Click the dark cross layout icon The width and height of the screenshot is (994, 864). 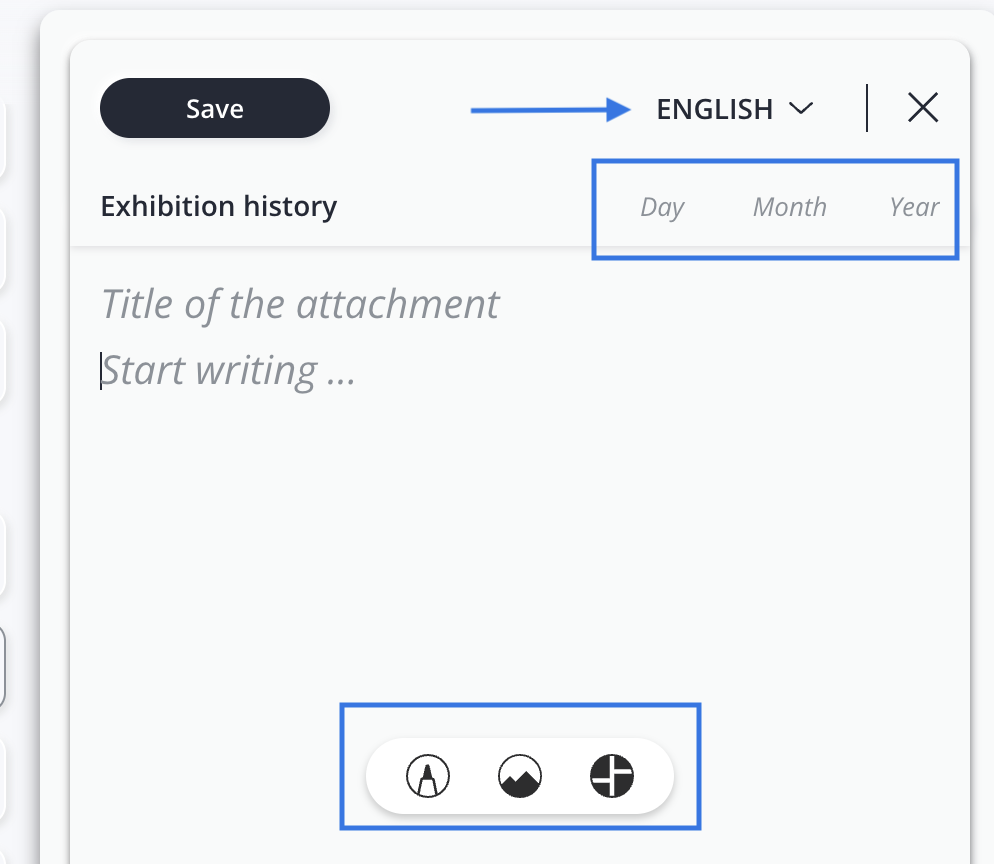click(612, 776)
